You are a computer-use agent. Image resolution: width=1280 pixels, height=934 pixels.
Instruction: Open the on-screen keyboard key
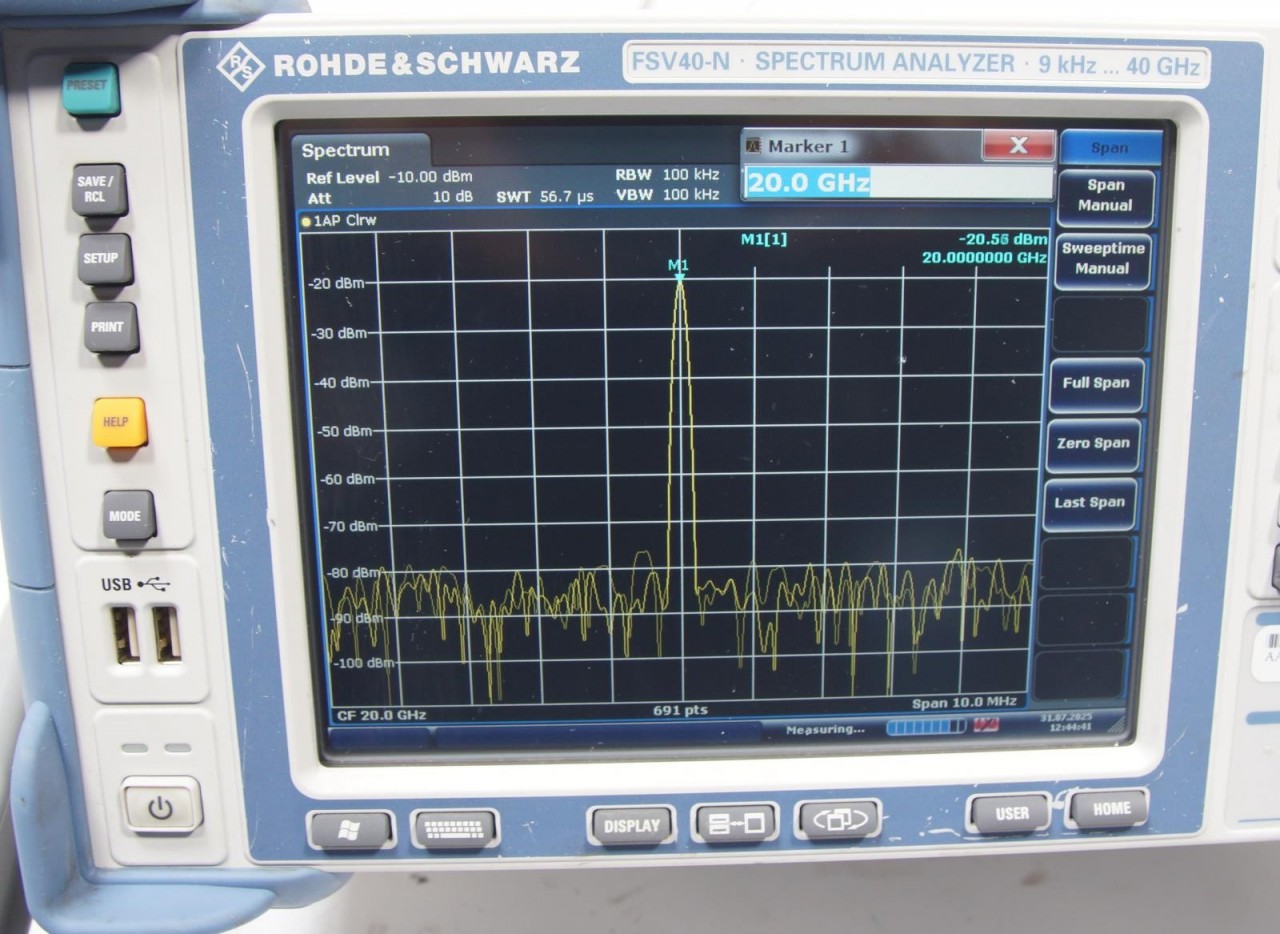point(455,828)
